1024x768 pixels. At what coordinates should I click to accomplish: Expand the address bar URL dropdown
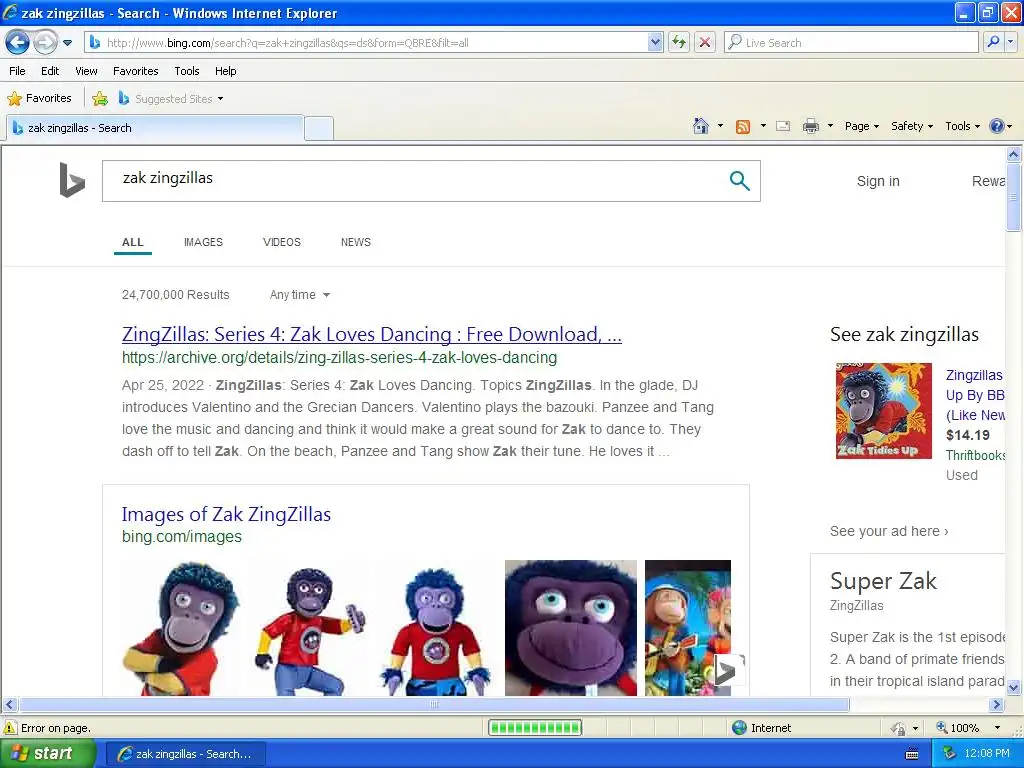[x=655, y=42]
